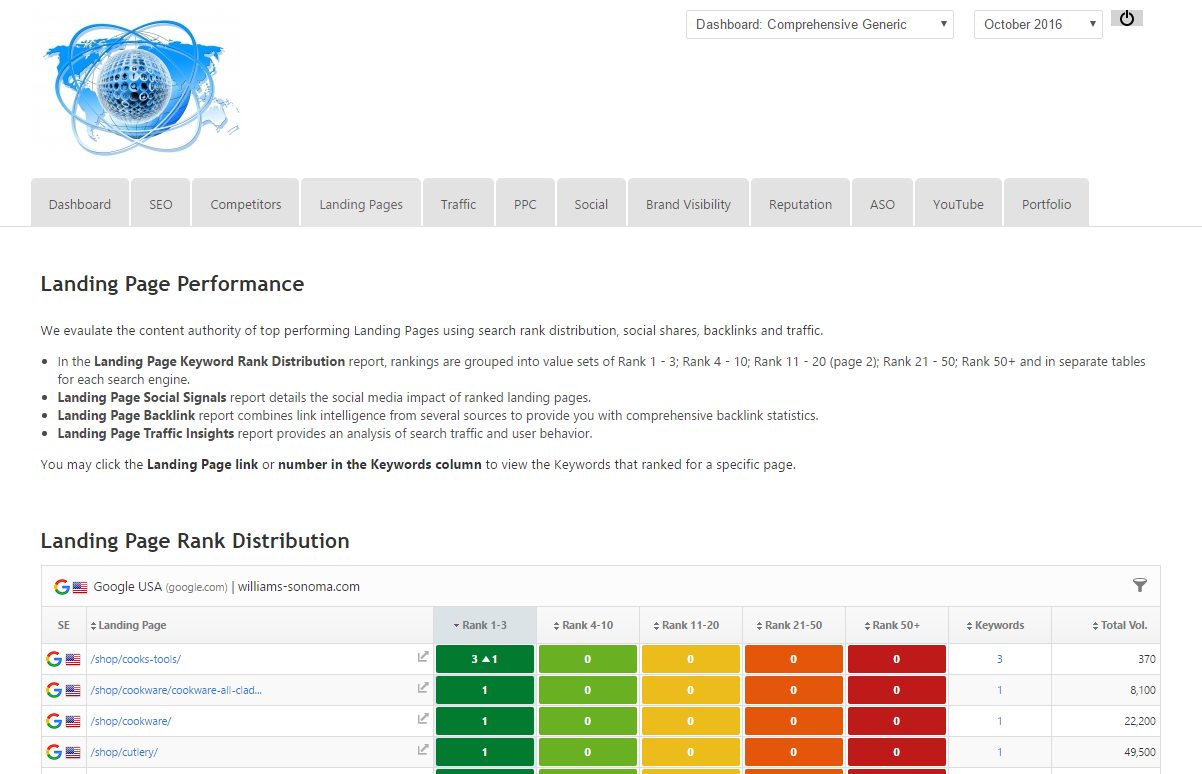Click the filter funnel icon
The image size is (1202, 774).
1139,586
